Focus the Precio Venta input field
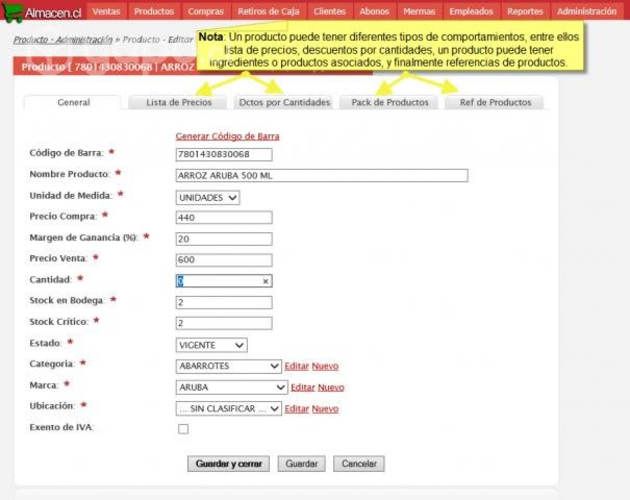Viewport: 630px width, 500px height. (x=224, y=260)
